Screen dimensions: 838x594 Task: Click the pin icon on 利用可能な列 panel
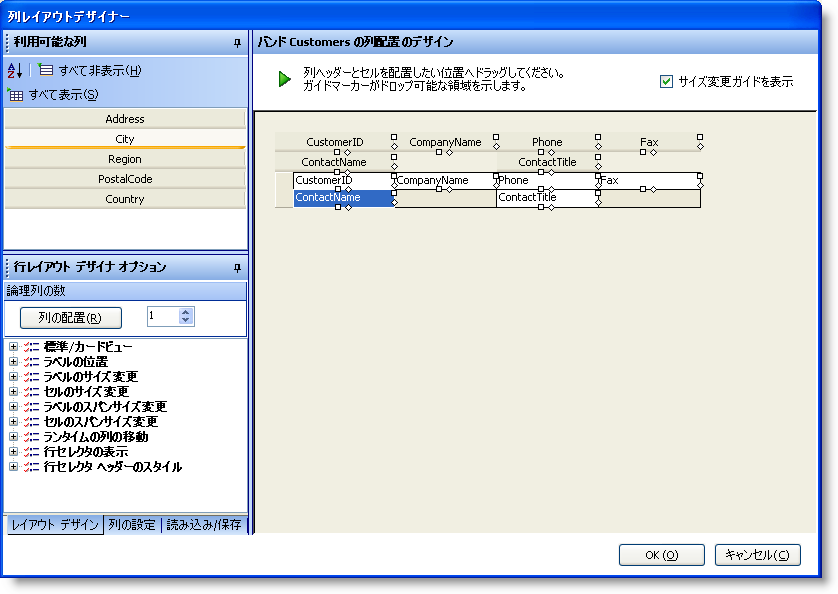coord(238,41)
